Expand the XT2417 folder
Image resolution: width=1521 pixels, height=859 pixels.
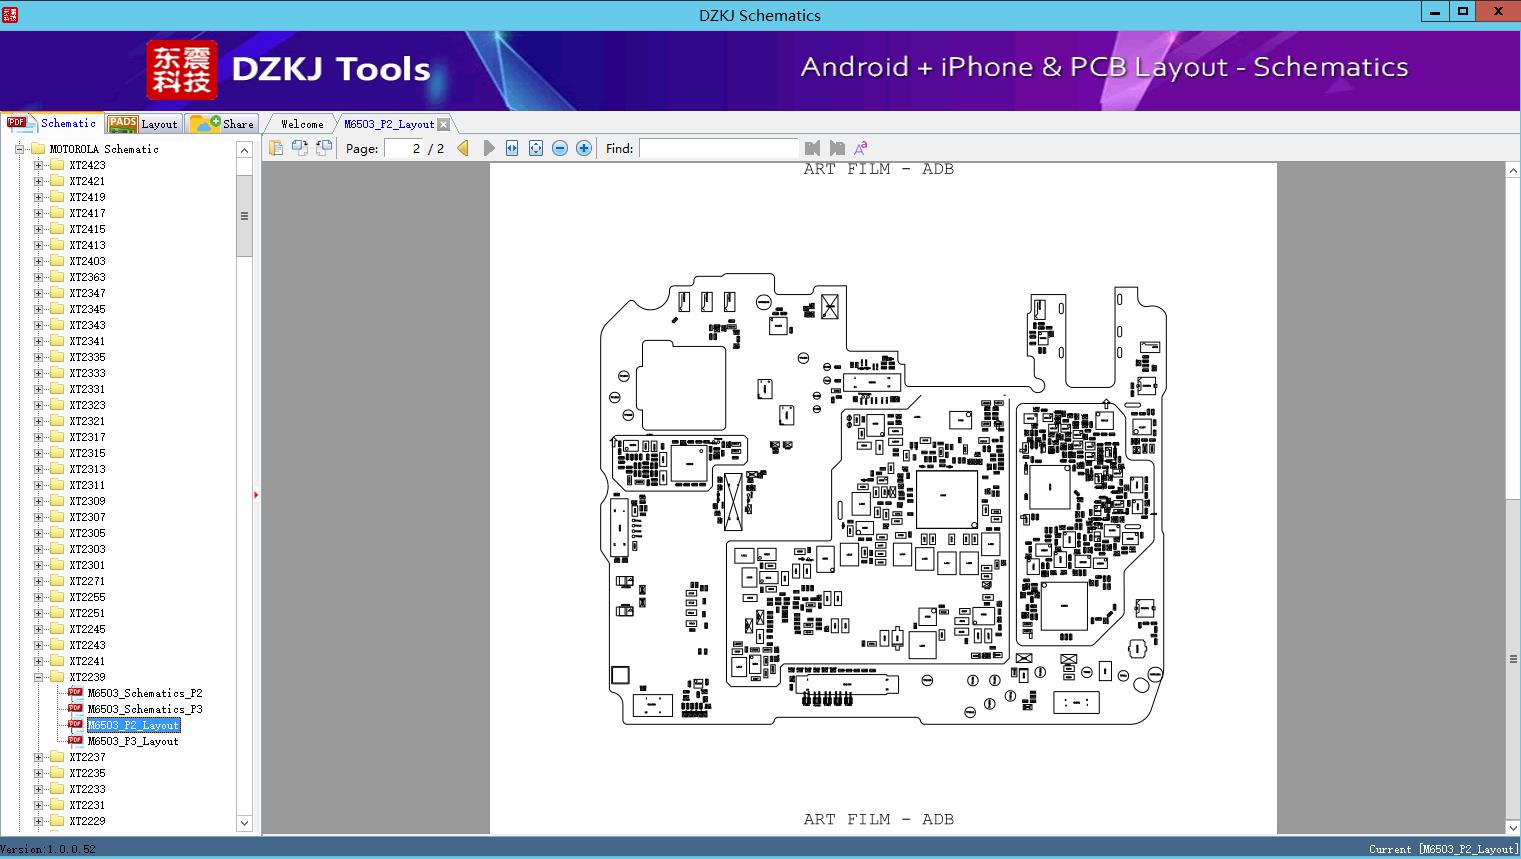(38, 213)
